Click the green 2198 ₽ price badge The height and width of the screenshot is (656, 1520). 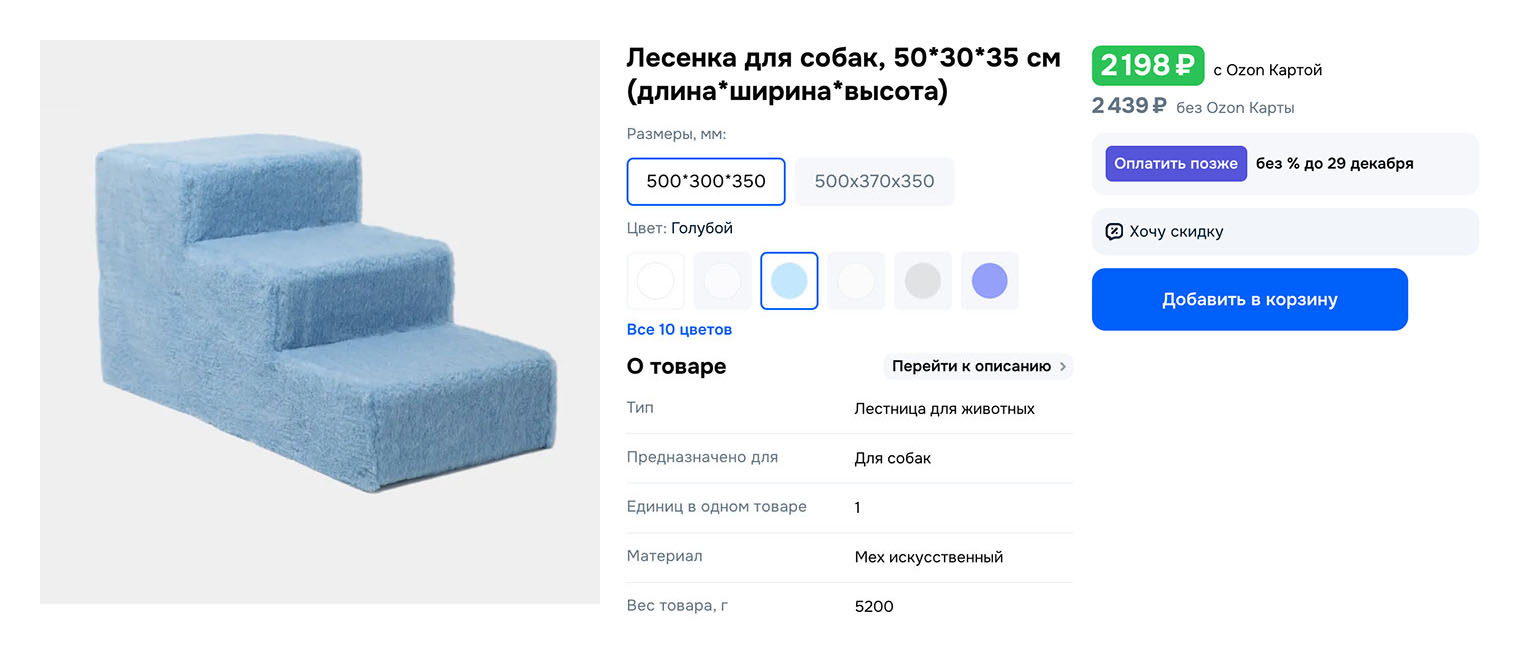[x=1147, y=66]
